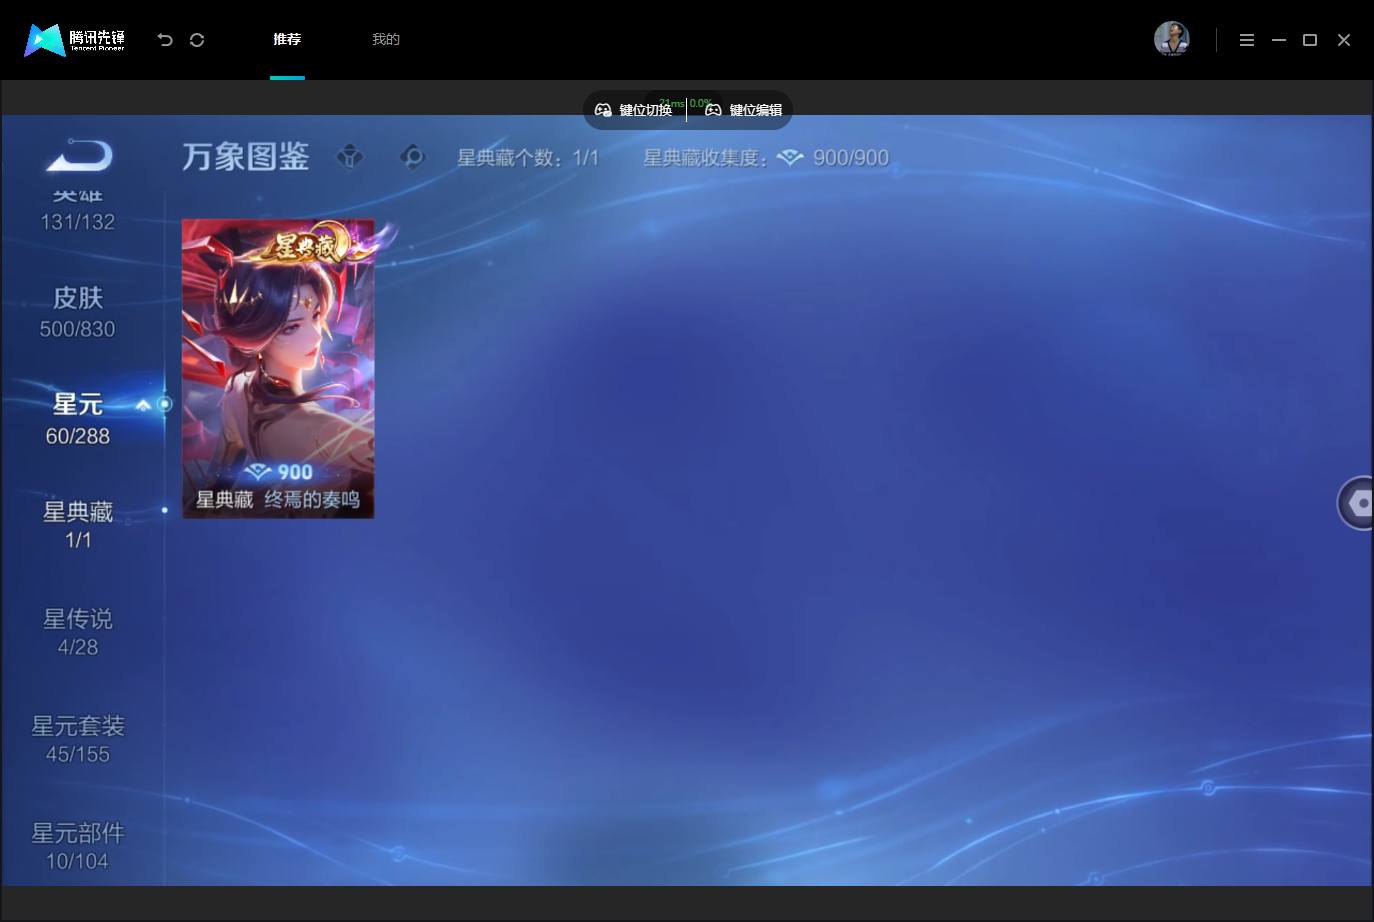Select the 星典藏 1/1 category

point(78,525)
